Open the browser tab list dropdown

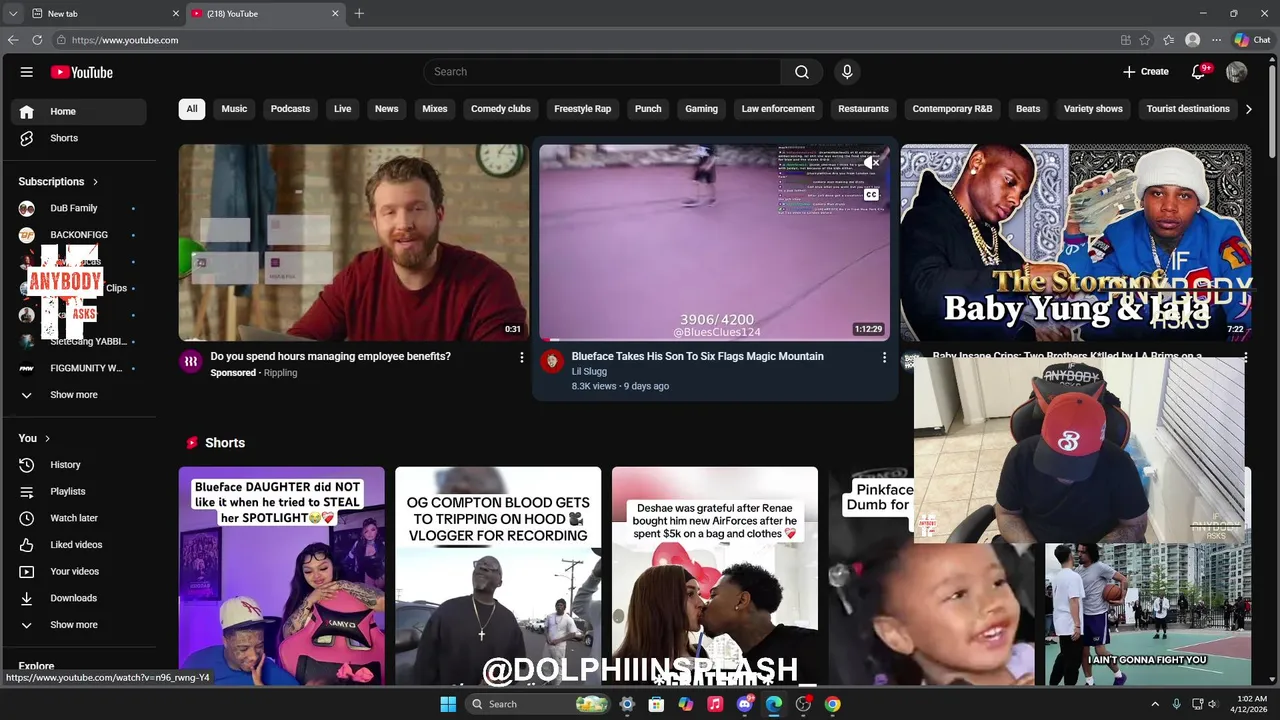(12, 13)
